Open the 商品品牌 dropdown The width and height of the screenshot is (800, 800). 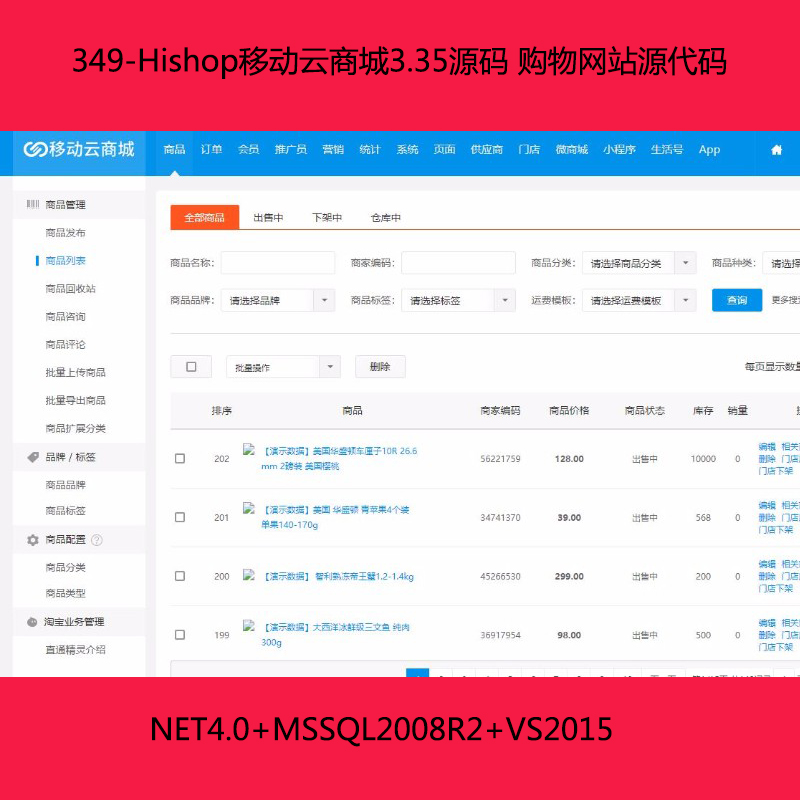point(278,301)
